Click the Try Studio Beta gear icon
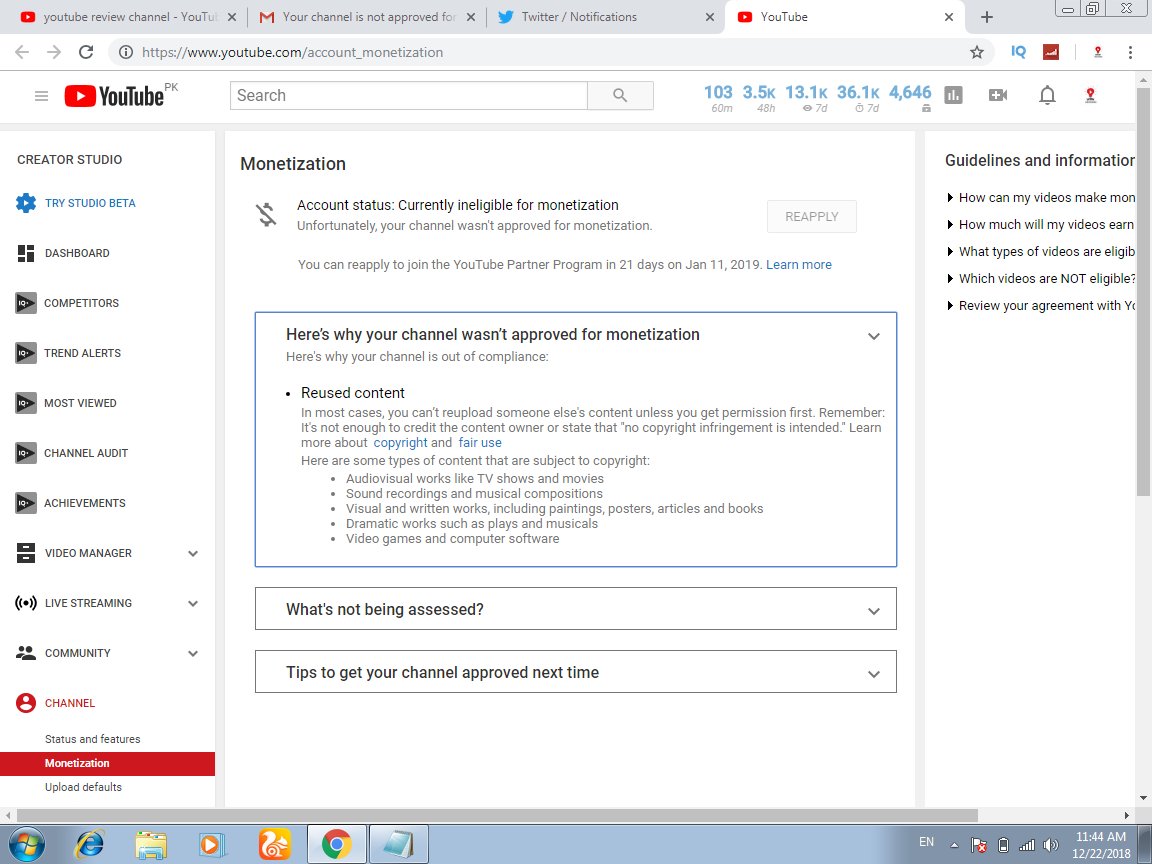 (x=26, y=203)
